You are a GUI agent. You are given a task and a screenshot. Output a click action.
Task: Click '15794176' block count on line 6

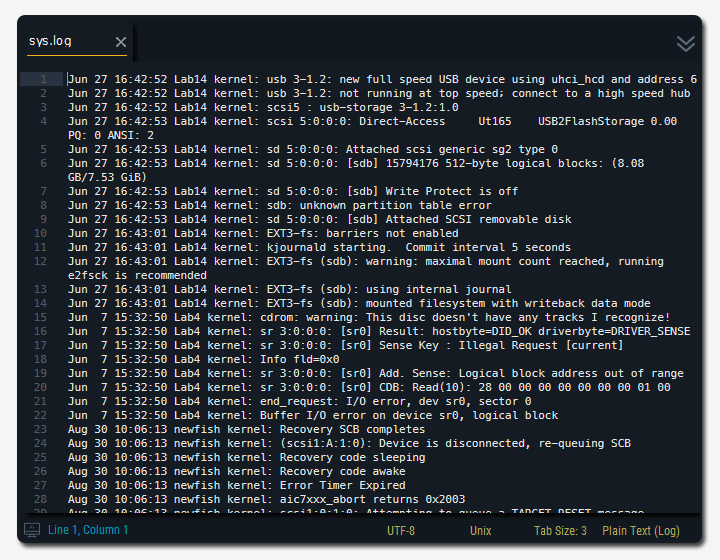click(x=412, y=163)
